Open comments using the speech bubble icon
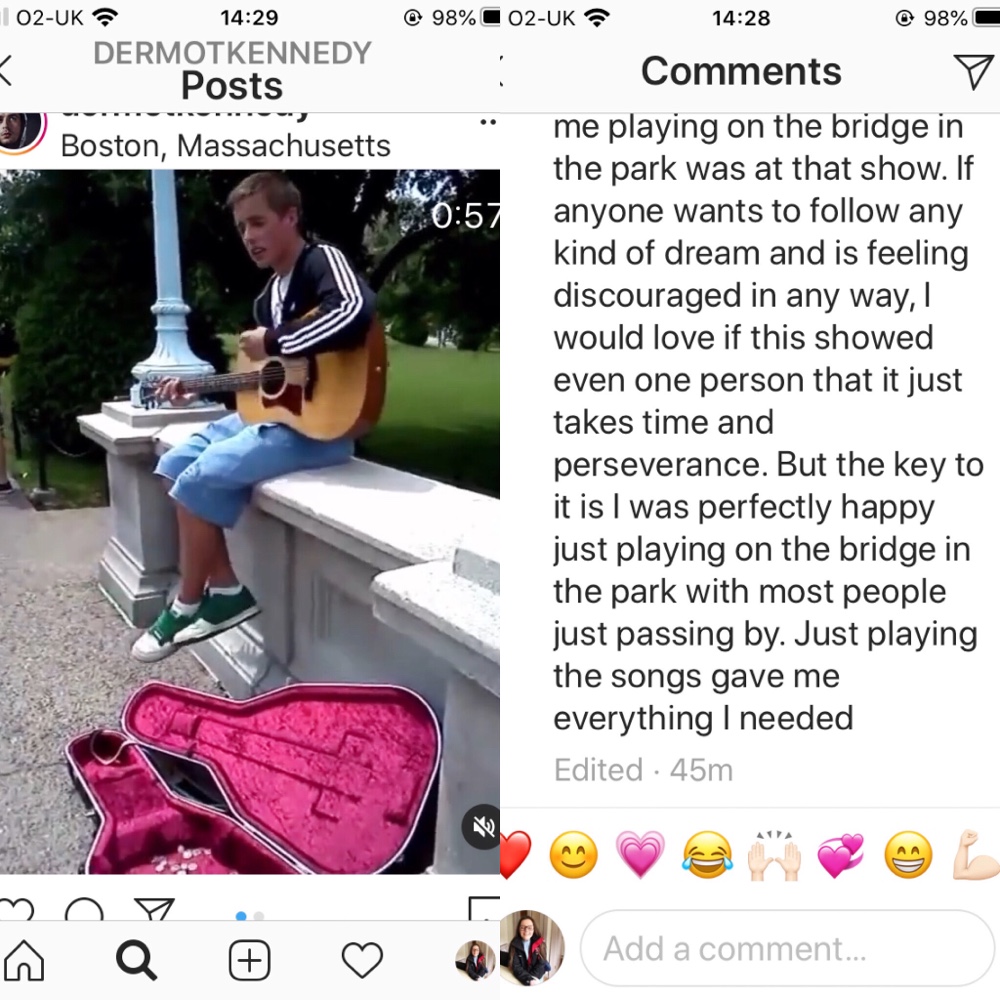The width and height of the screenshot is (1000, 1000). point(84,909)
